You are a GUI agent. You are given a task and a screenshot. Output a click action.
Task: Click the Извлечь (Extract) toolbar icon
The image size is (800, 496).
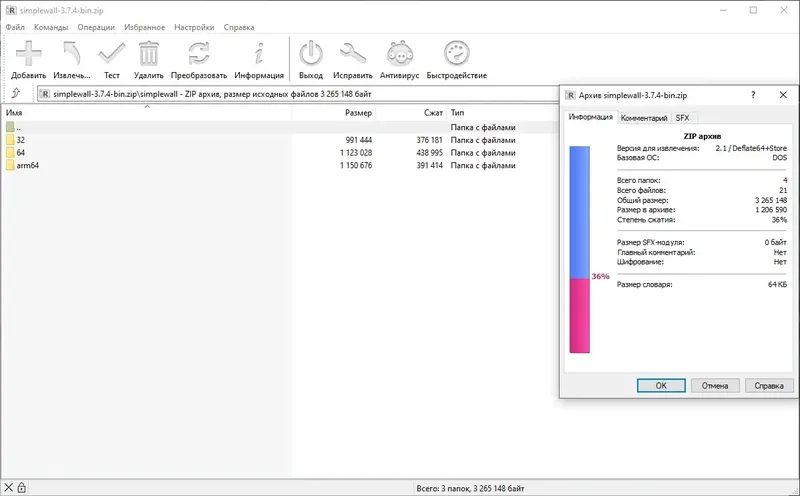point(71,54)
